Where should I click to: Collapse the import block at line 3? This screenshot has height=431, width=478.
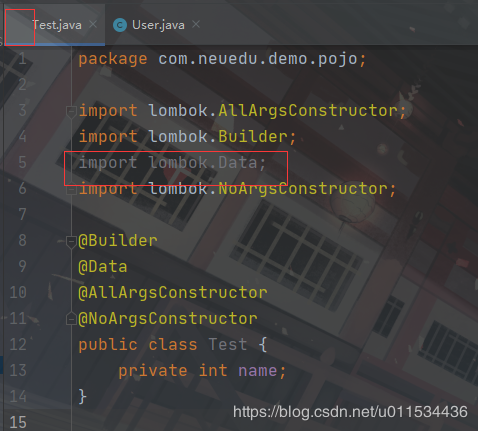pos(71,112)
